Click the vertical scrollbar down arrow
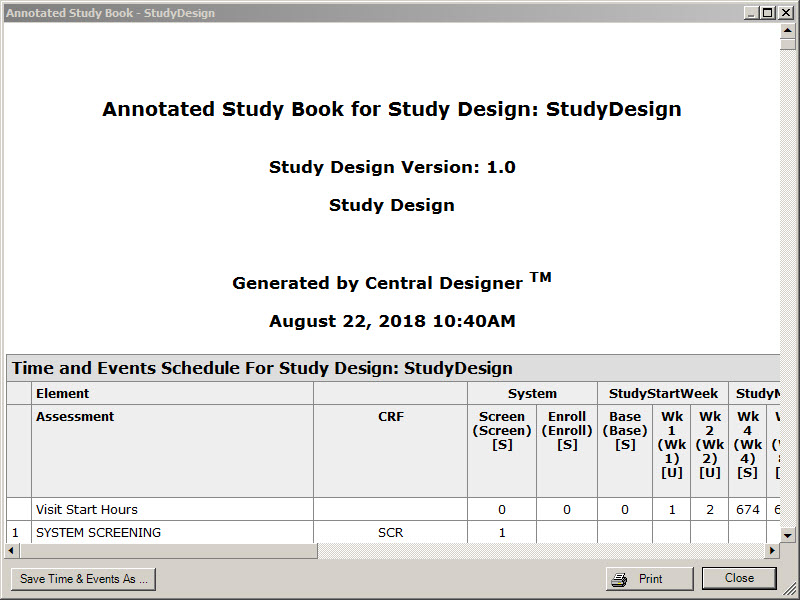Image resolution: width=800 pixels, height=600 pixels. (787, 535)
